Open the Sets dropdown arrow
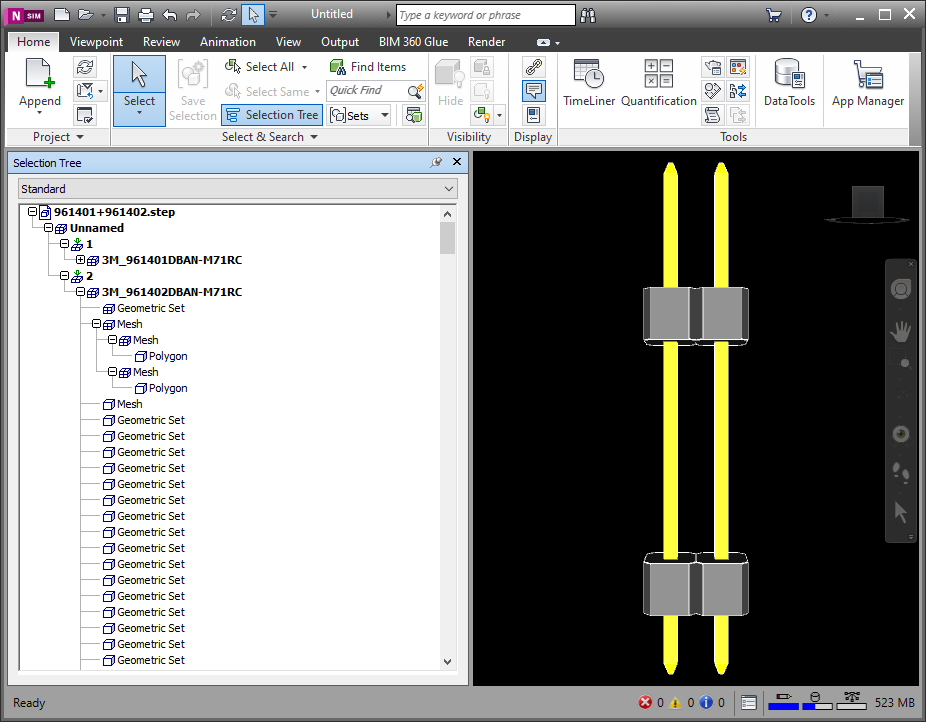The width and height of the screenshot is (926, 722). (383, 114)
